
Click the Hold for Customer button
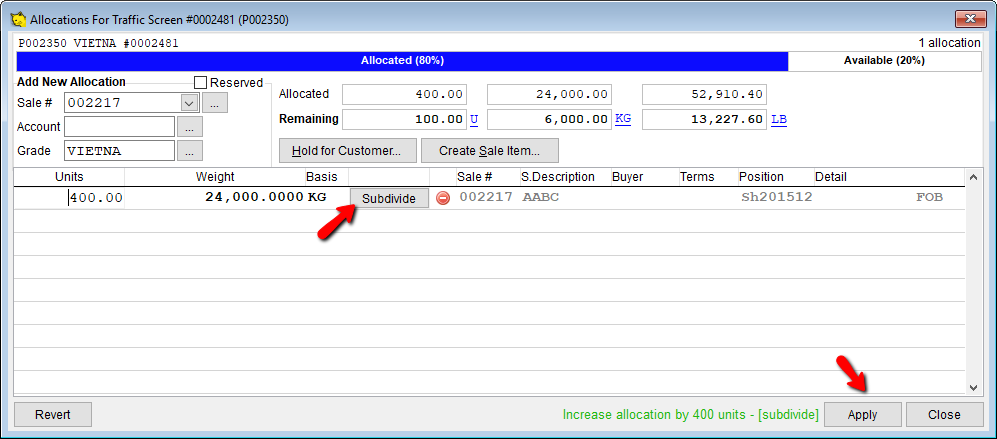348,151
